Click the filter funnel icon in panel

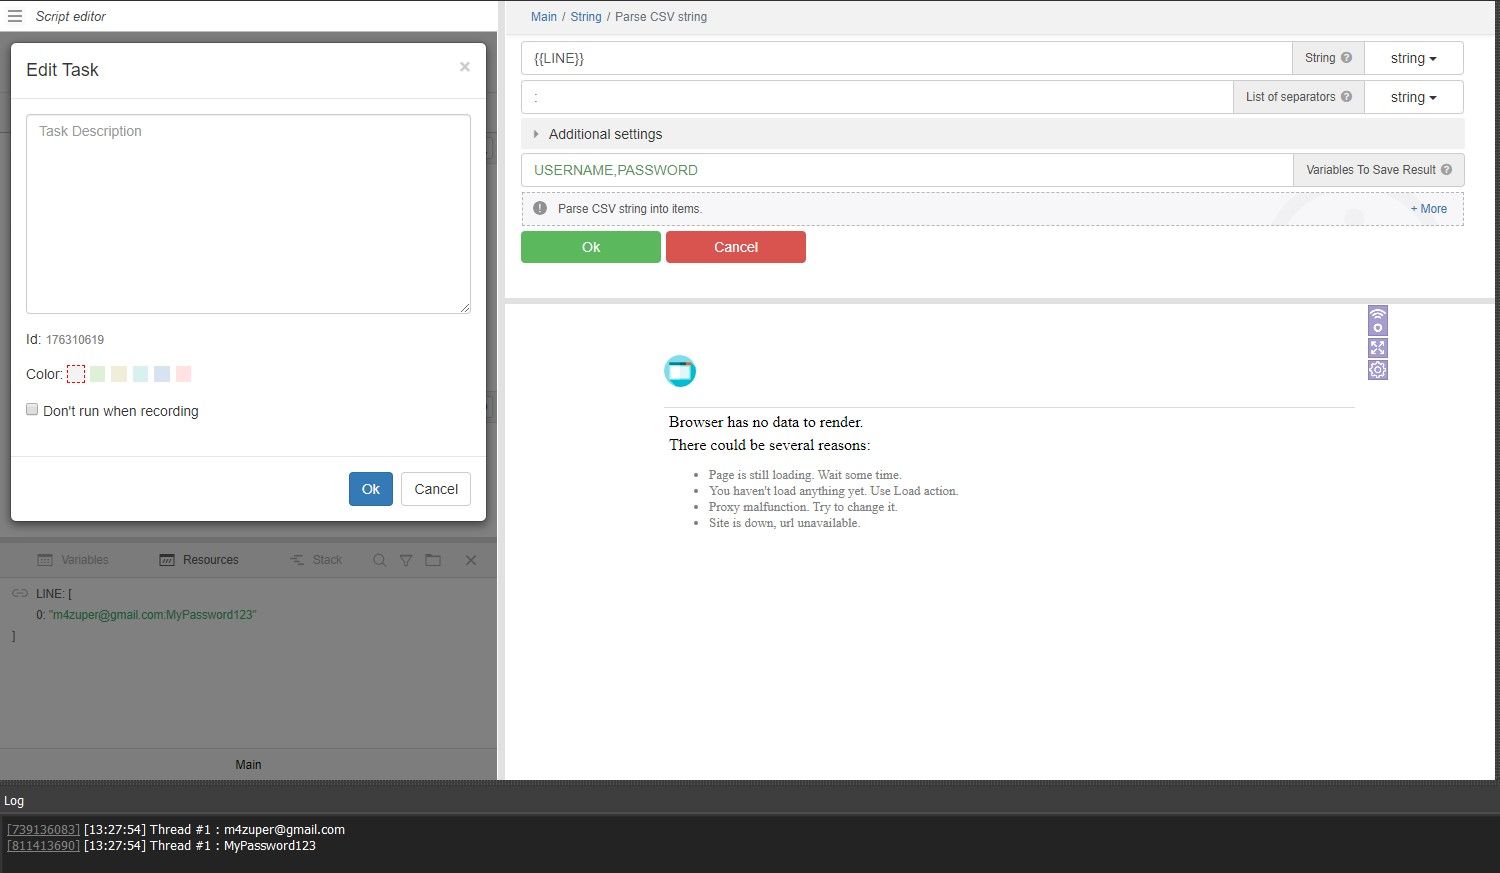406,560
